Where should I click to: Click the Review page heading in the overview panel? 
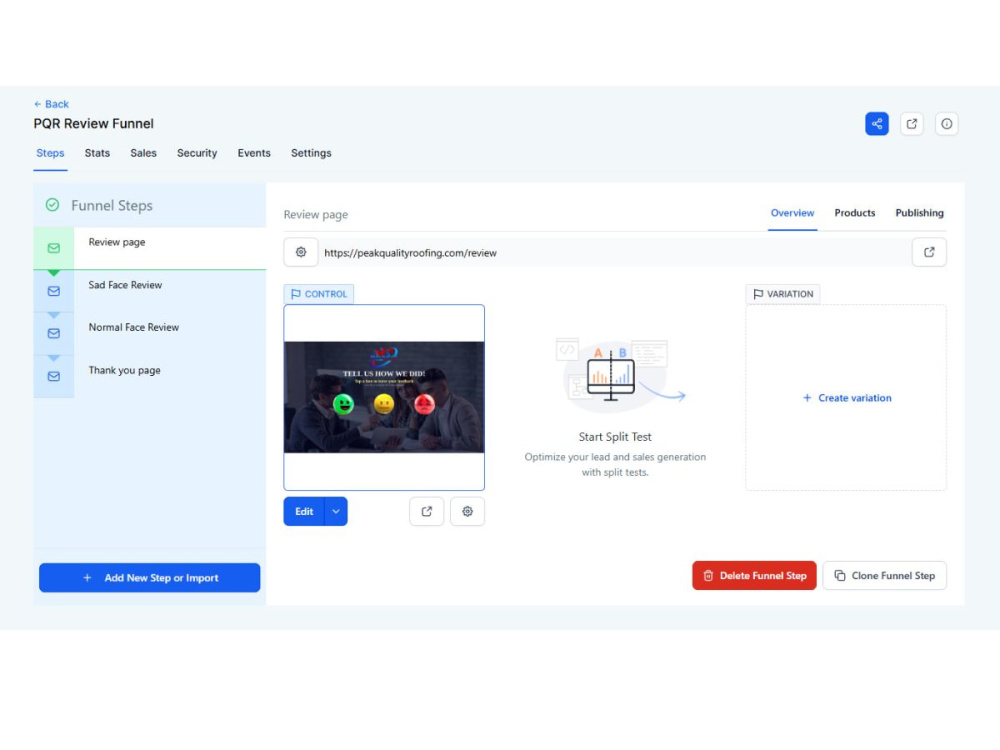pos(316,215)
